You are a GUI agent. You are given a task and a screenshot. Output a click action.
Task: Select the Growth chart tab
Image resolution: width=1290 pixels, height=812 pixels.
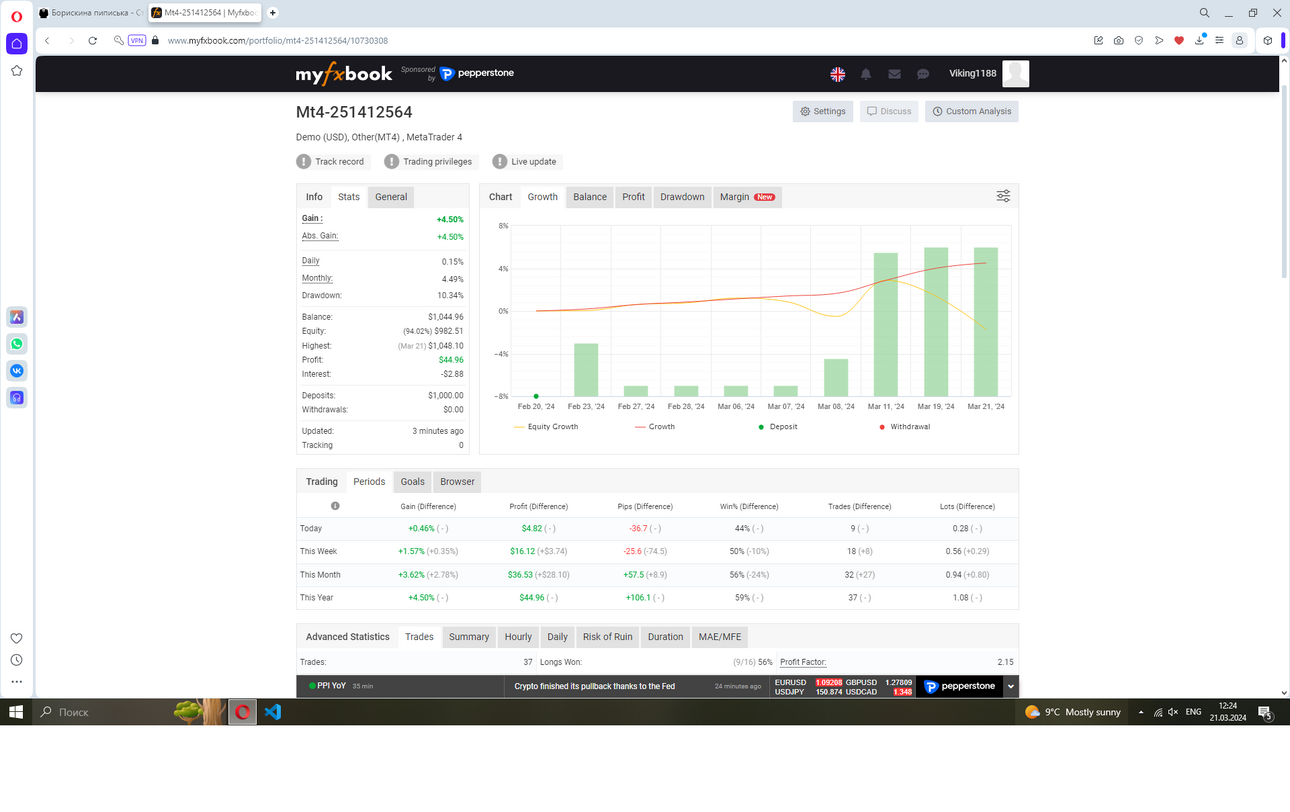click(x=543, y=197)
